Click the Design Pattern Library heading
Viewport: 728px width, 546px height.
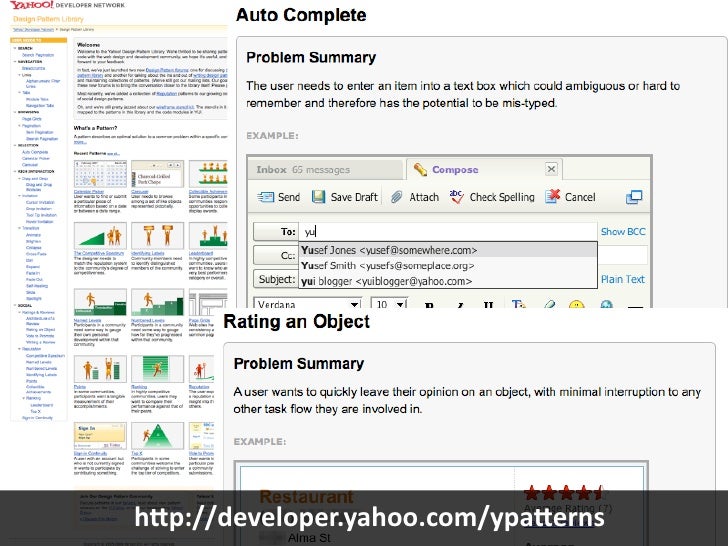coord(48,19)
